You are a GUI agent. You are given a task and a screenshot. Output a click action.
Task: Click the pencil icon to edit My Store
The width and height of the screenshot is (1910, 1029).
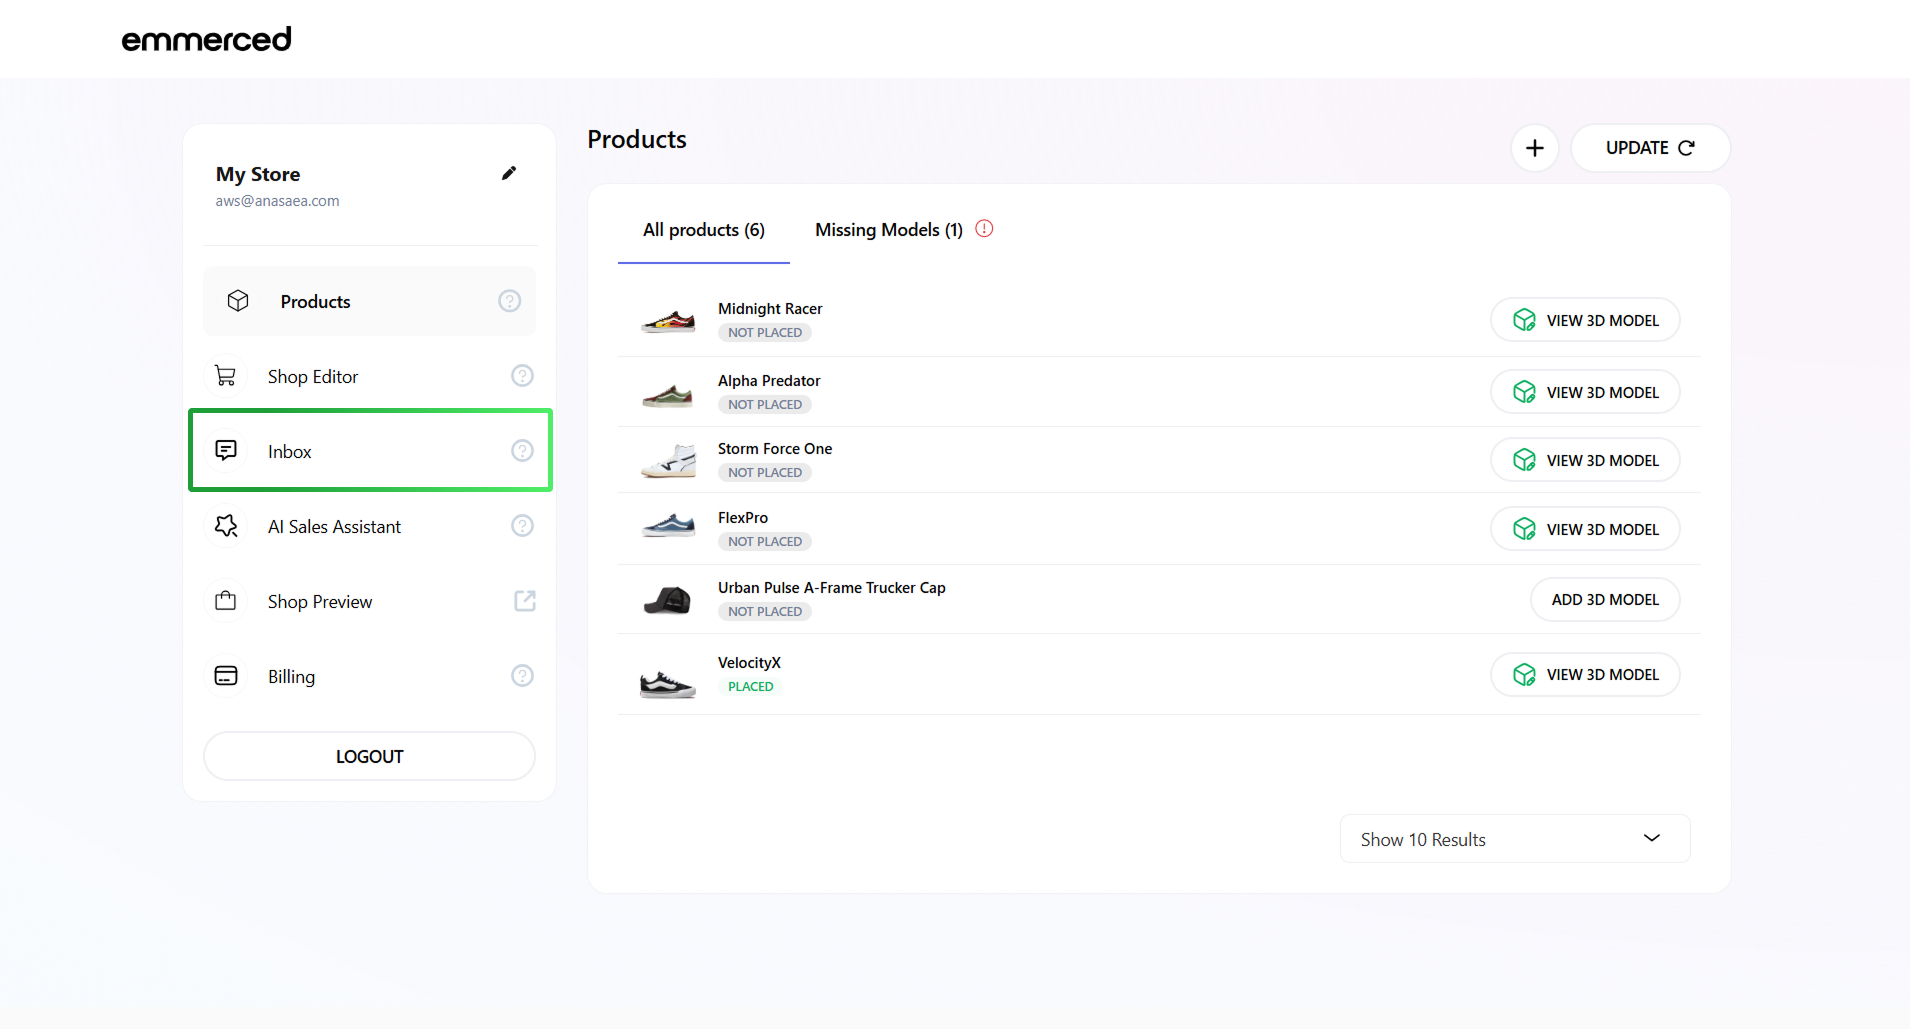[509, 173]
